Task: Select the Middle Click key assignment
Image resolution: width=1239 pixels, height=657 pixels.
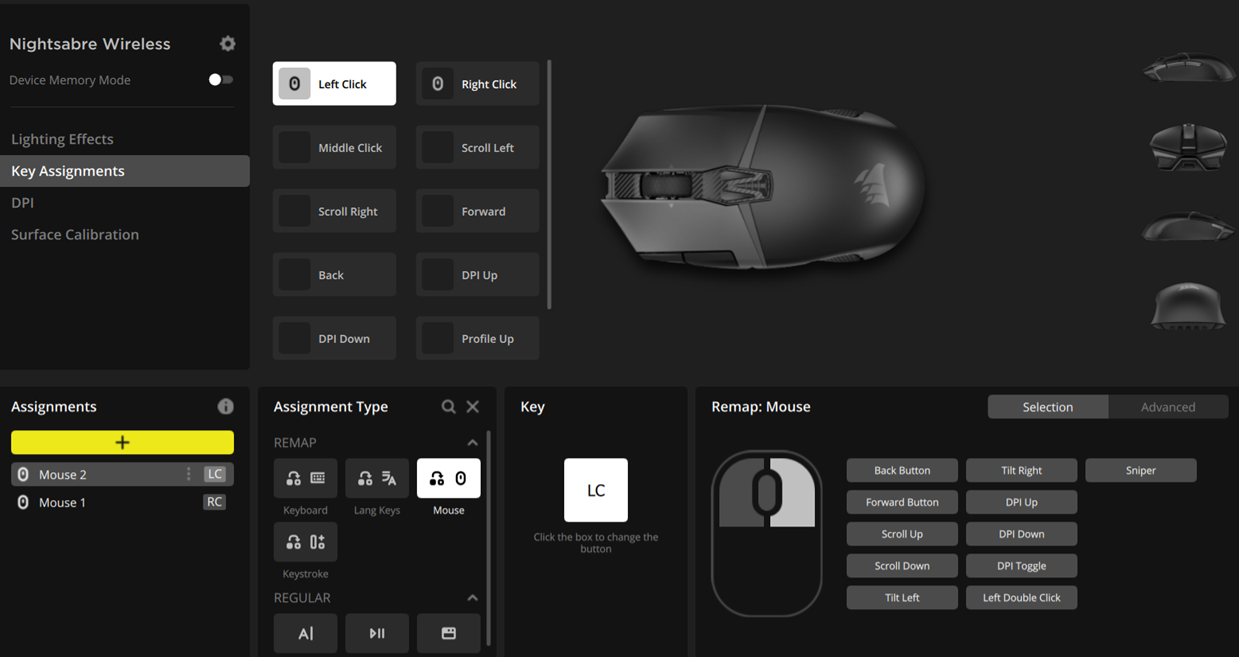Action: (x=334, y=147)
